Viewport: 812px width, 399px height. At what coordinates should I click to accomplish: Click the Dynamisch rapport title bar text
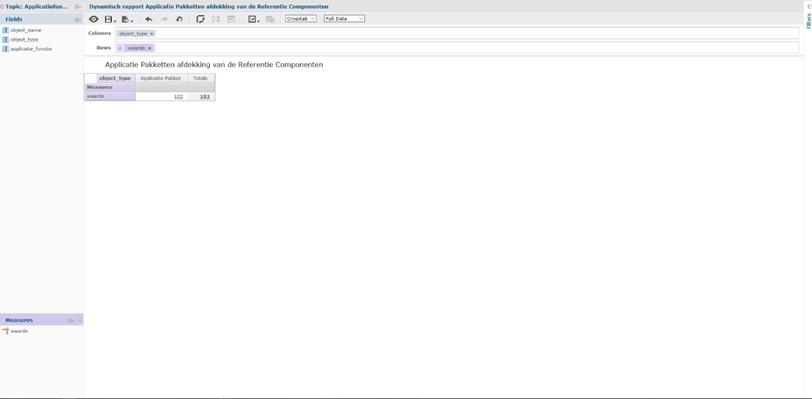208,7
